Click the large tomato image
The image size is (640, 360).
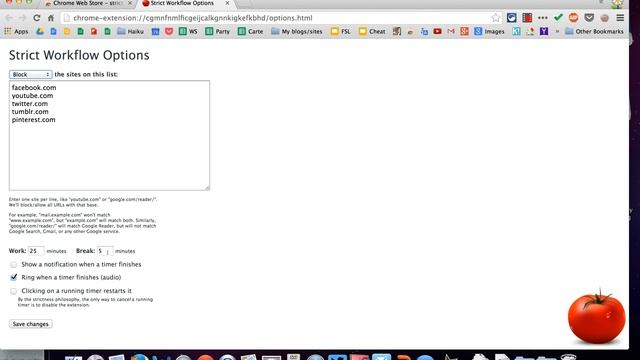596,317
